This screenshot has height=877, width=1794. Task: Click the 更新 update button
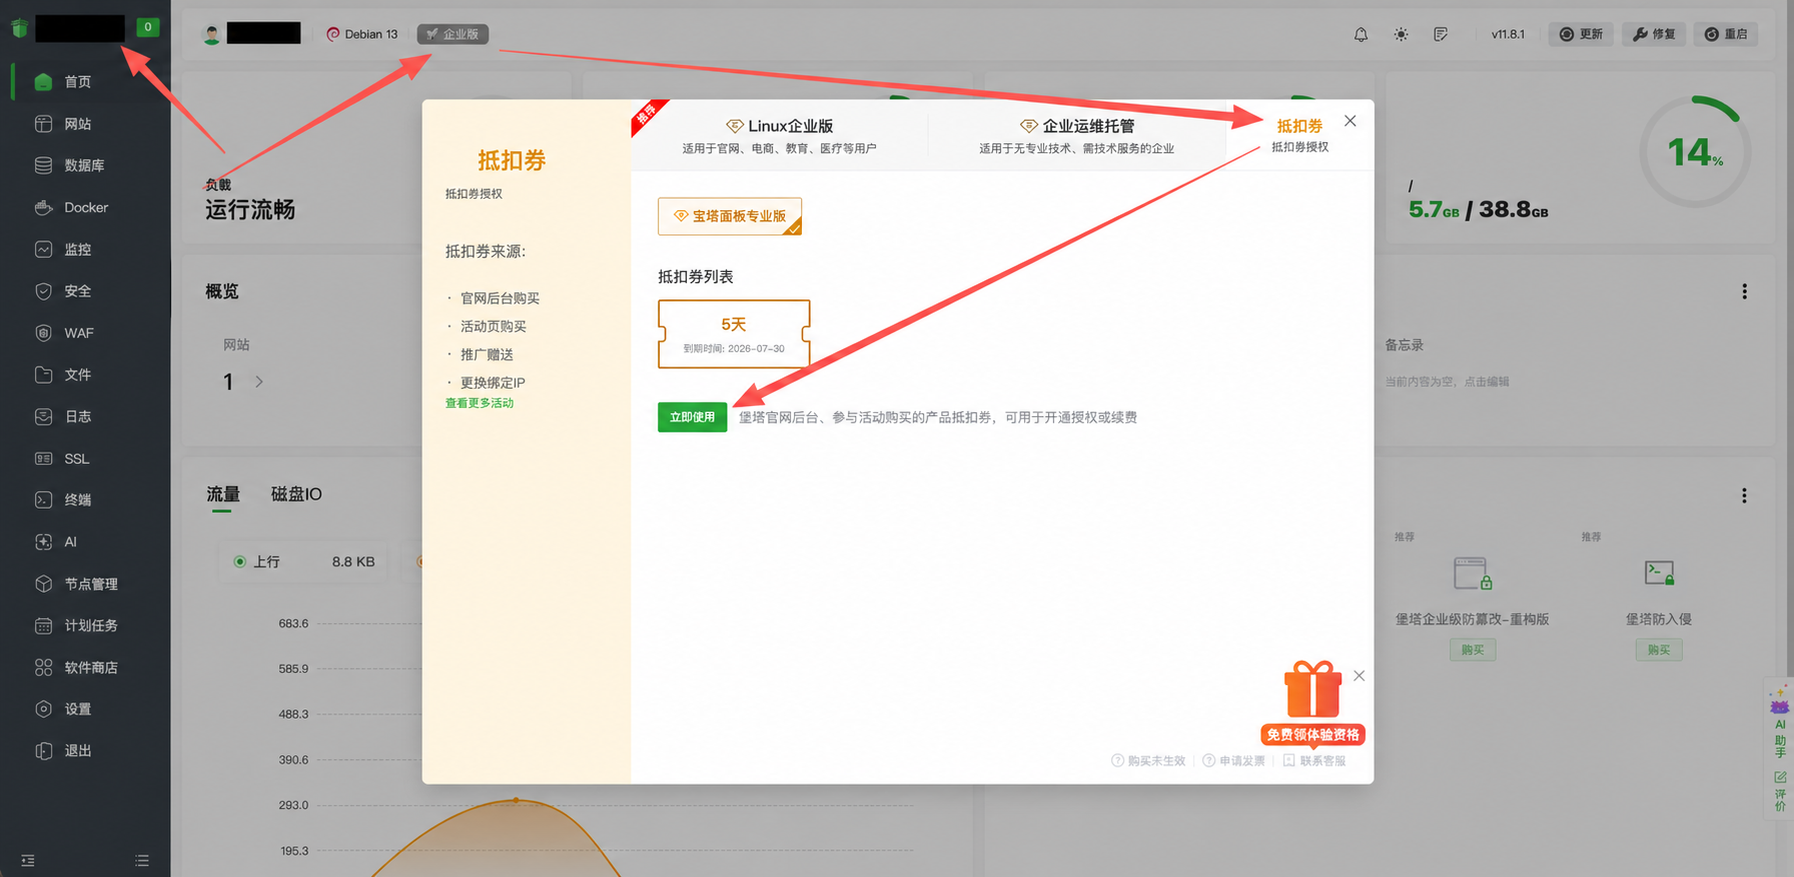tap(1581, 34)
